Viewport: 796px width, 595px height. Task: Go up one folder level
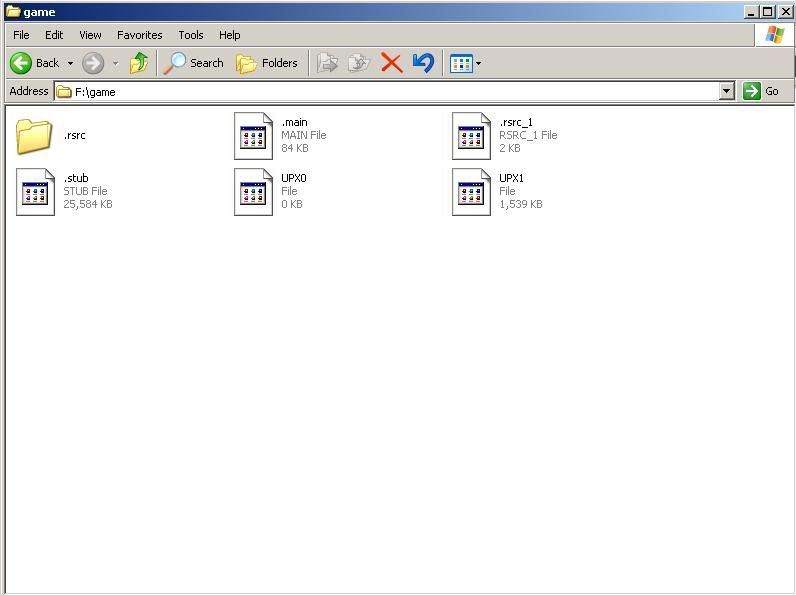point(139,63)
